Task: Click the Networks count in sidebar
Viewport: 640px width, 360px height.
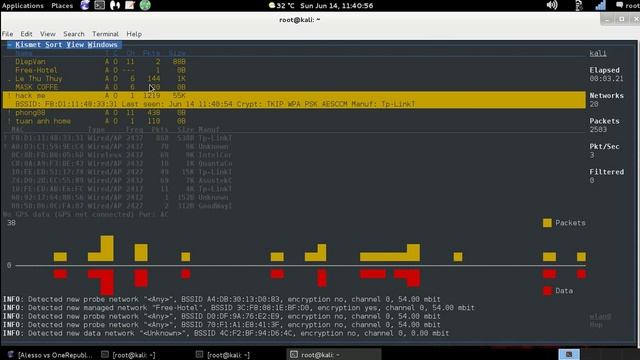Action: click(594, 104)
